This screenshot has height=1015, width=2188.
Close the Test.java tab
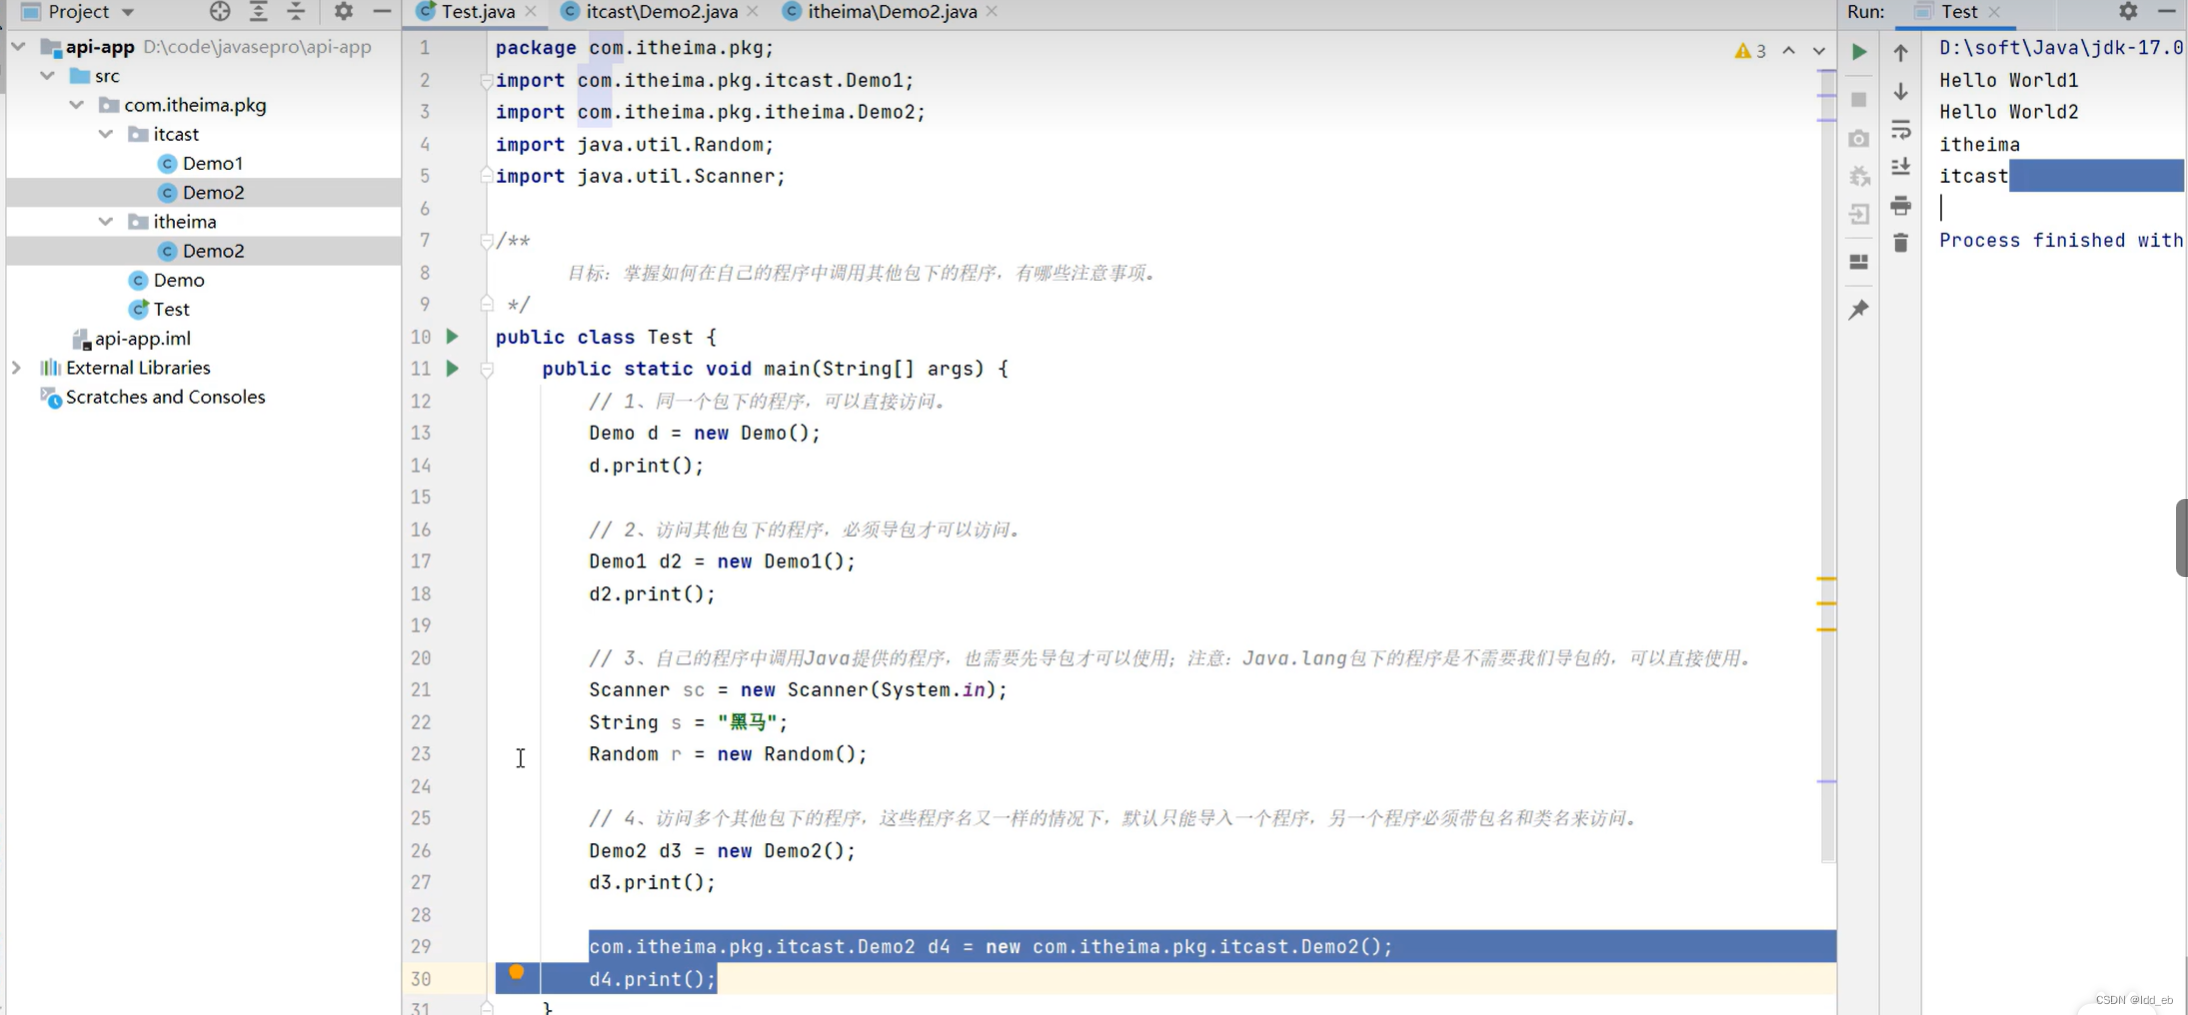pos(531,11)
